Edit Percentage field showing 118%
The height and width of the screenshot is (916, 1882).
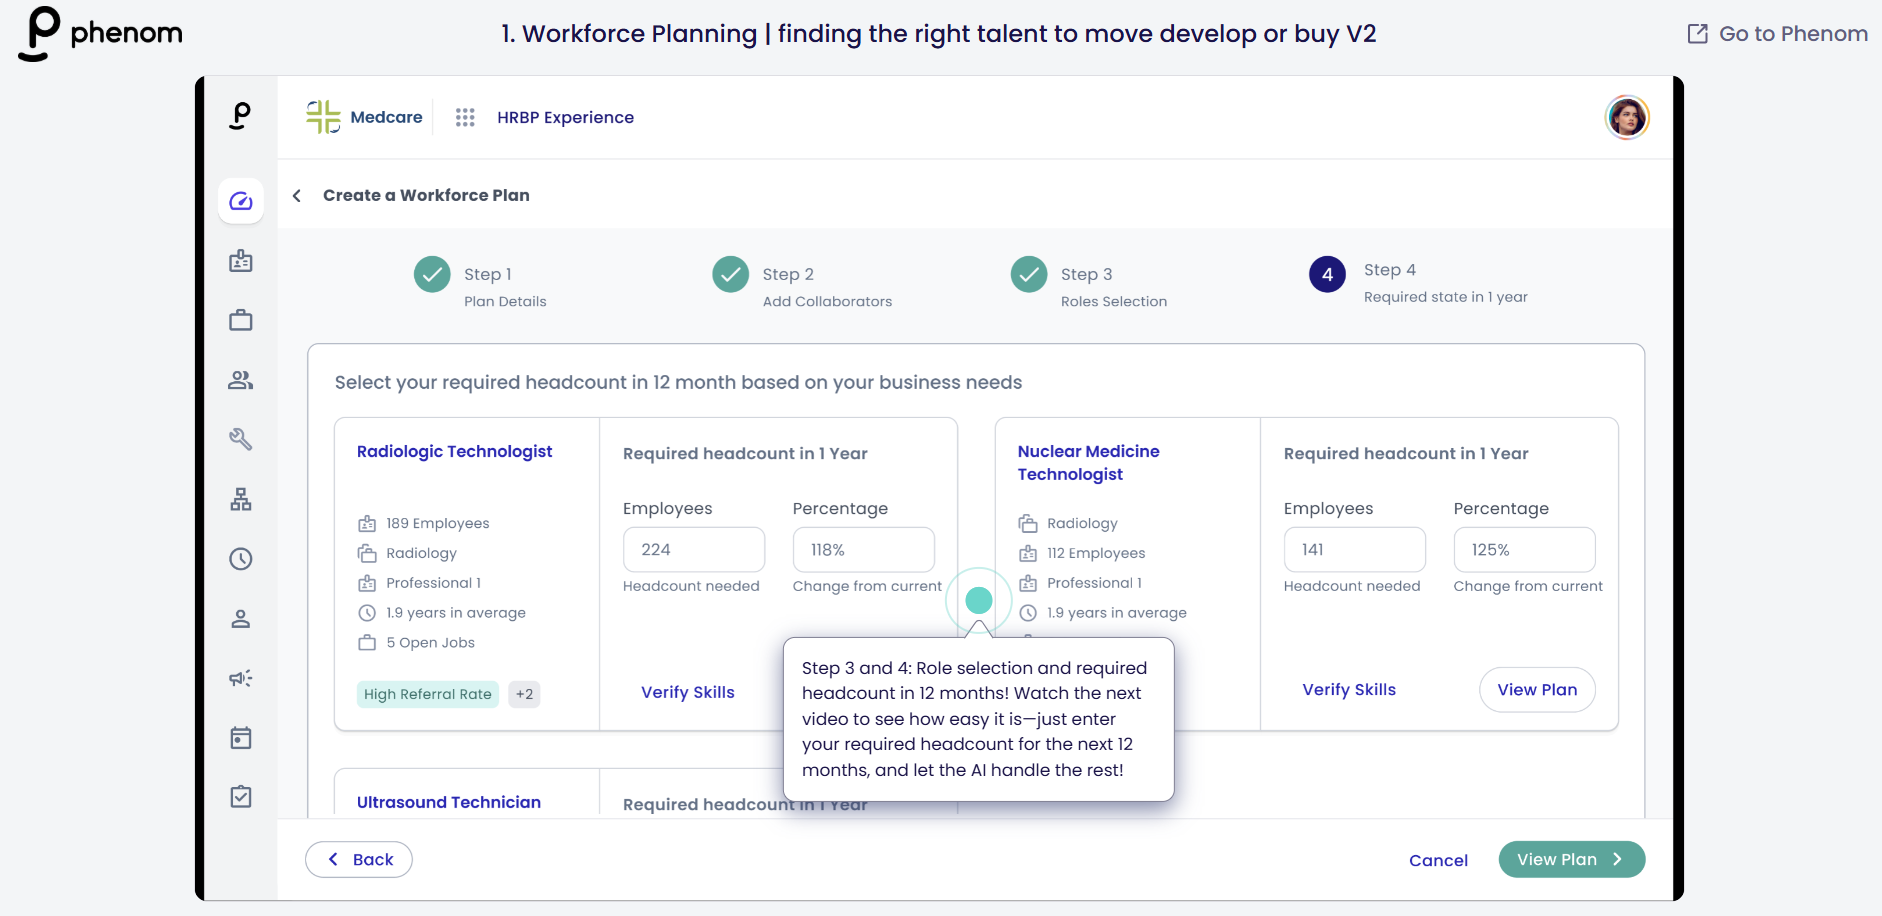[x=864, y=550]
